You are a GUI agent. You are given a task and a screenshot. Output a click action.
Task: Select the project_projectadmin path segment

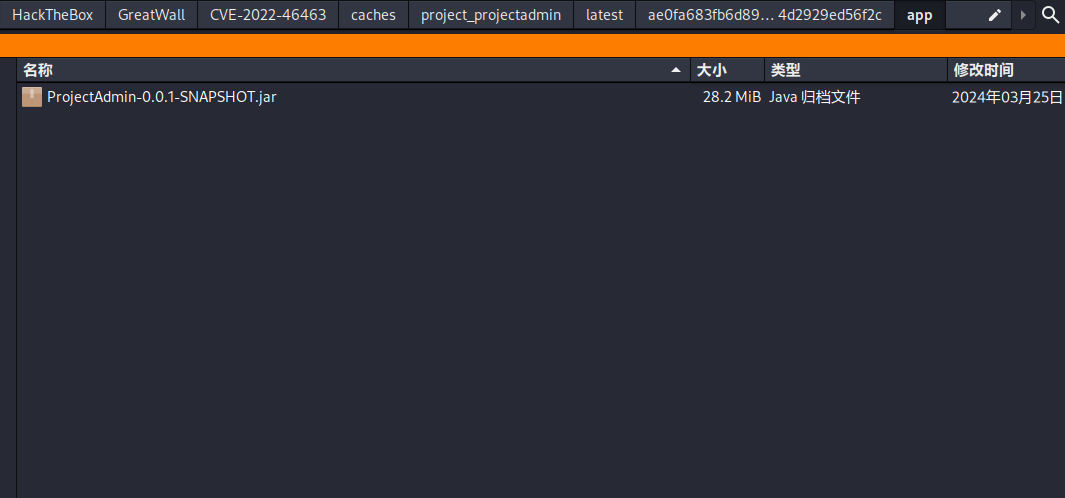491,15
